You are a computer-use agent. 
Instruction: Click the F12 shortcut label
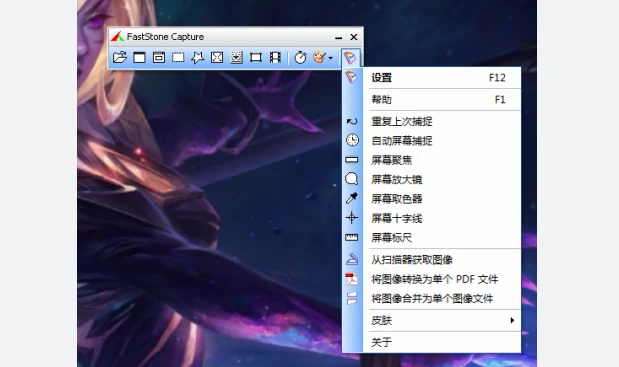(497, 78)
